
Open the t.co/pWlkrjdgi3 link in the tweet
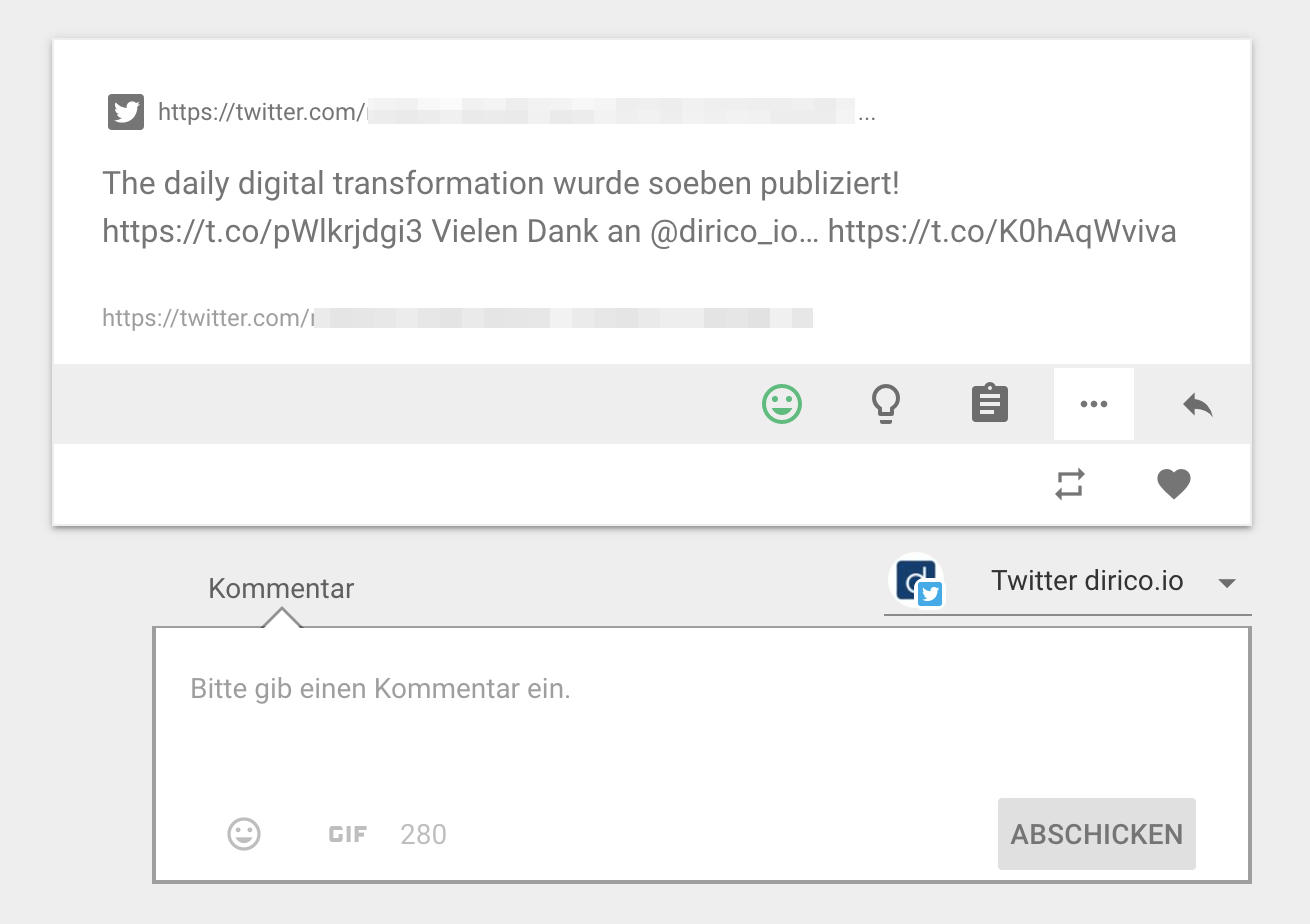(262, 232)
